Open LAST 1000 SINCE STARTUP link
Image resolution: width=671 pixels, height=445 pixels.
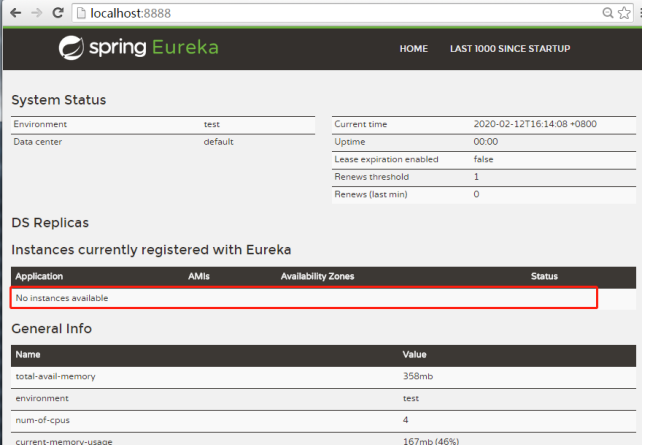click(510, 49)
